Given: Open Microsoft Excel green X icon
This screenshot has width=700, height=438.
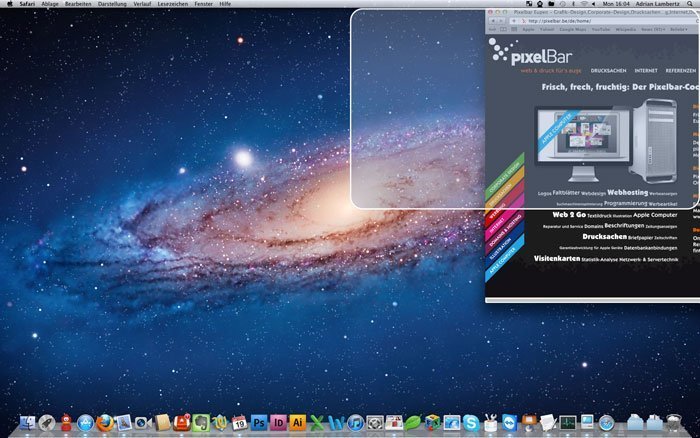Looking at the screenshot, I should [317, 422].
